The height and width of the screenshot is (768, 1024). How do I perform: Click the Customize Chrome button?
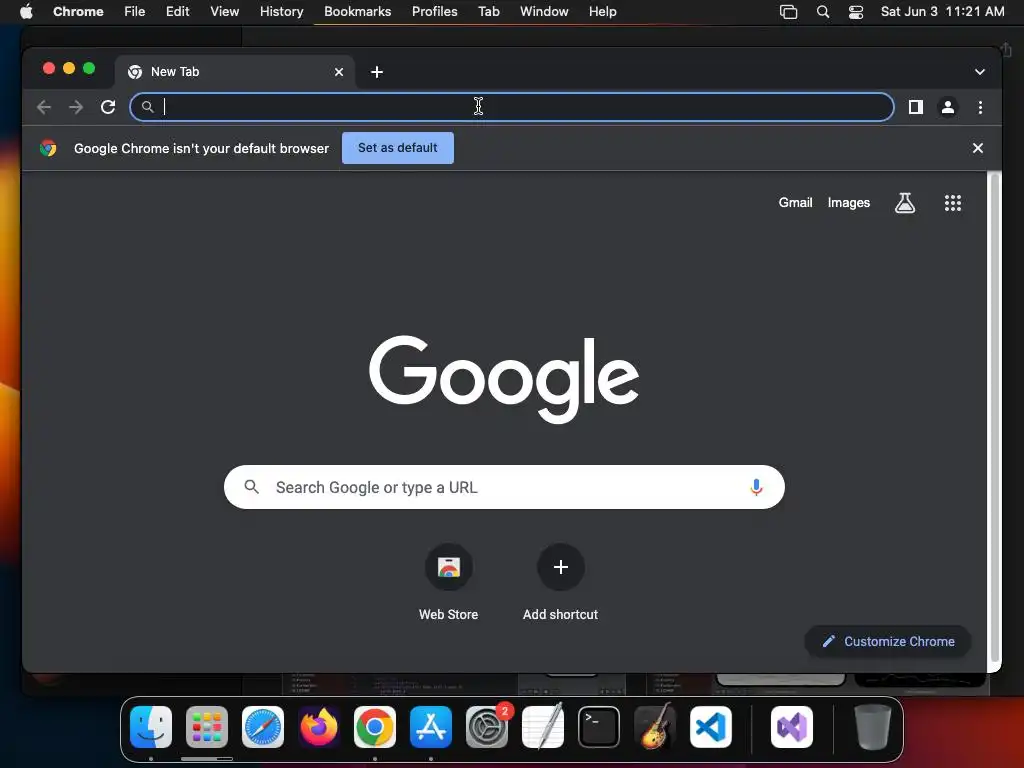pyautogui.click(x=888, y=641)
